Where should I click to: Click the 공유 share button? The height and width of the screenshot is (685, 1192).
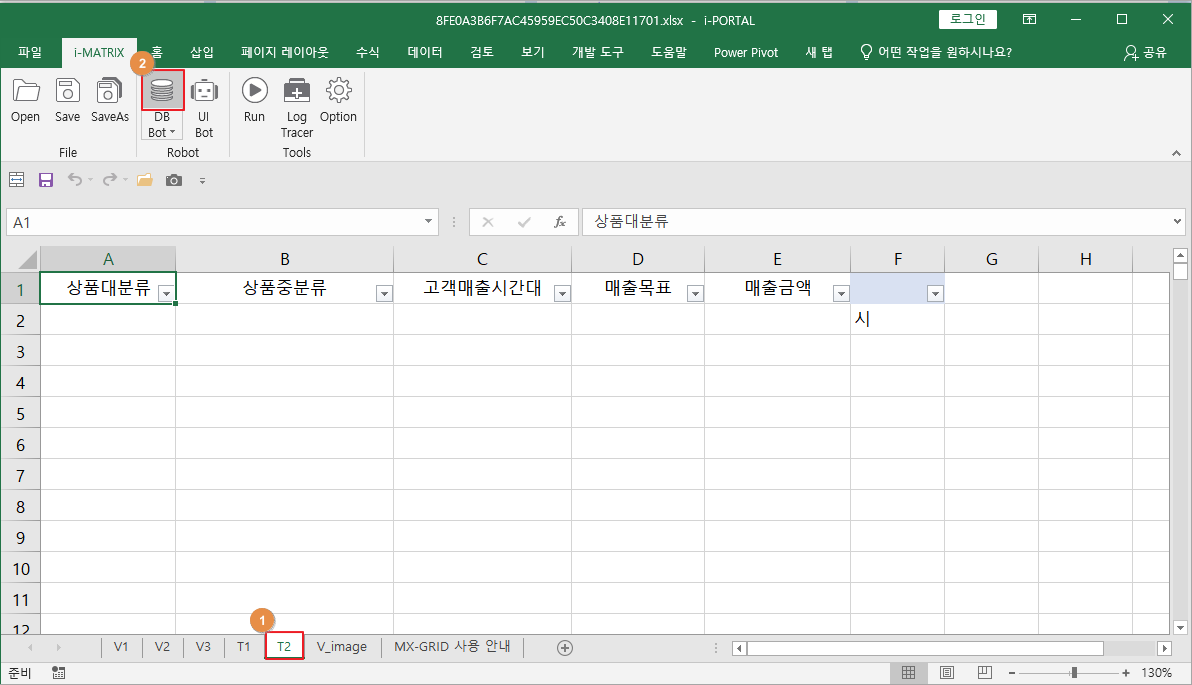pyautogui.click(x=1146, y=52)
